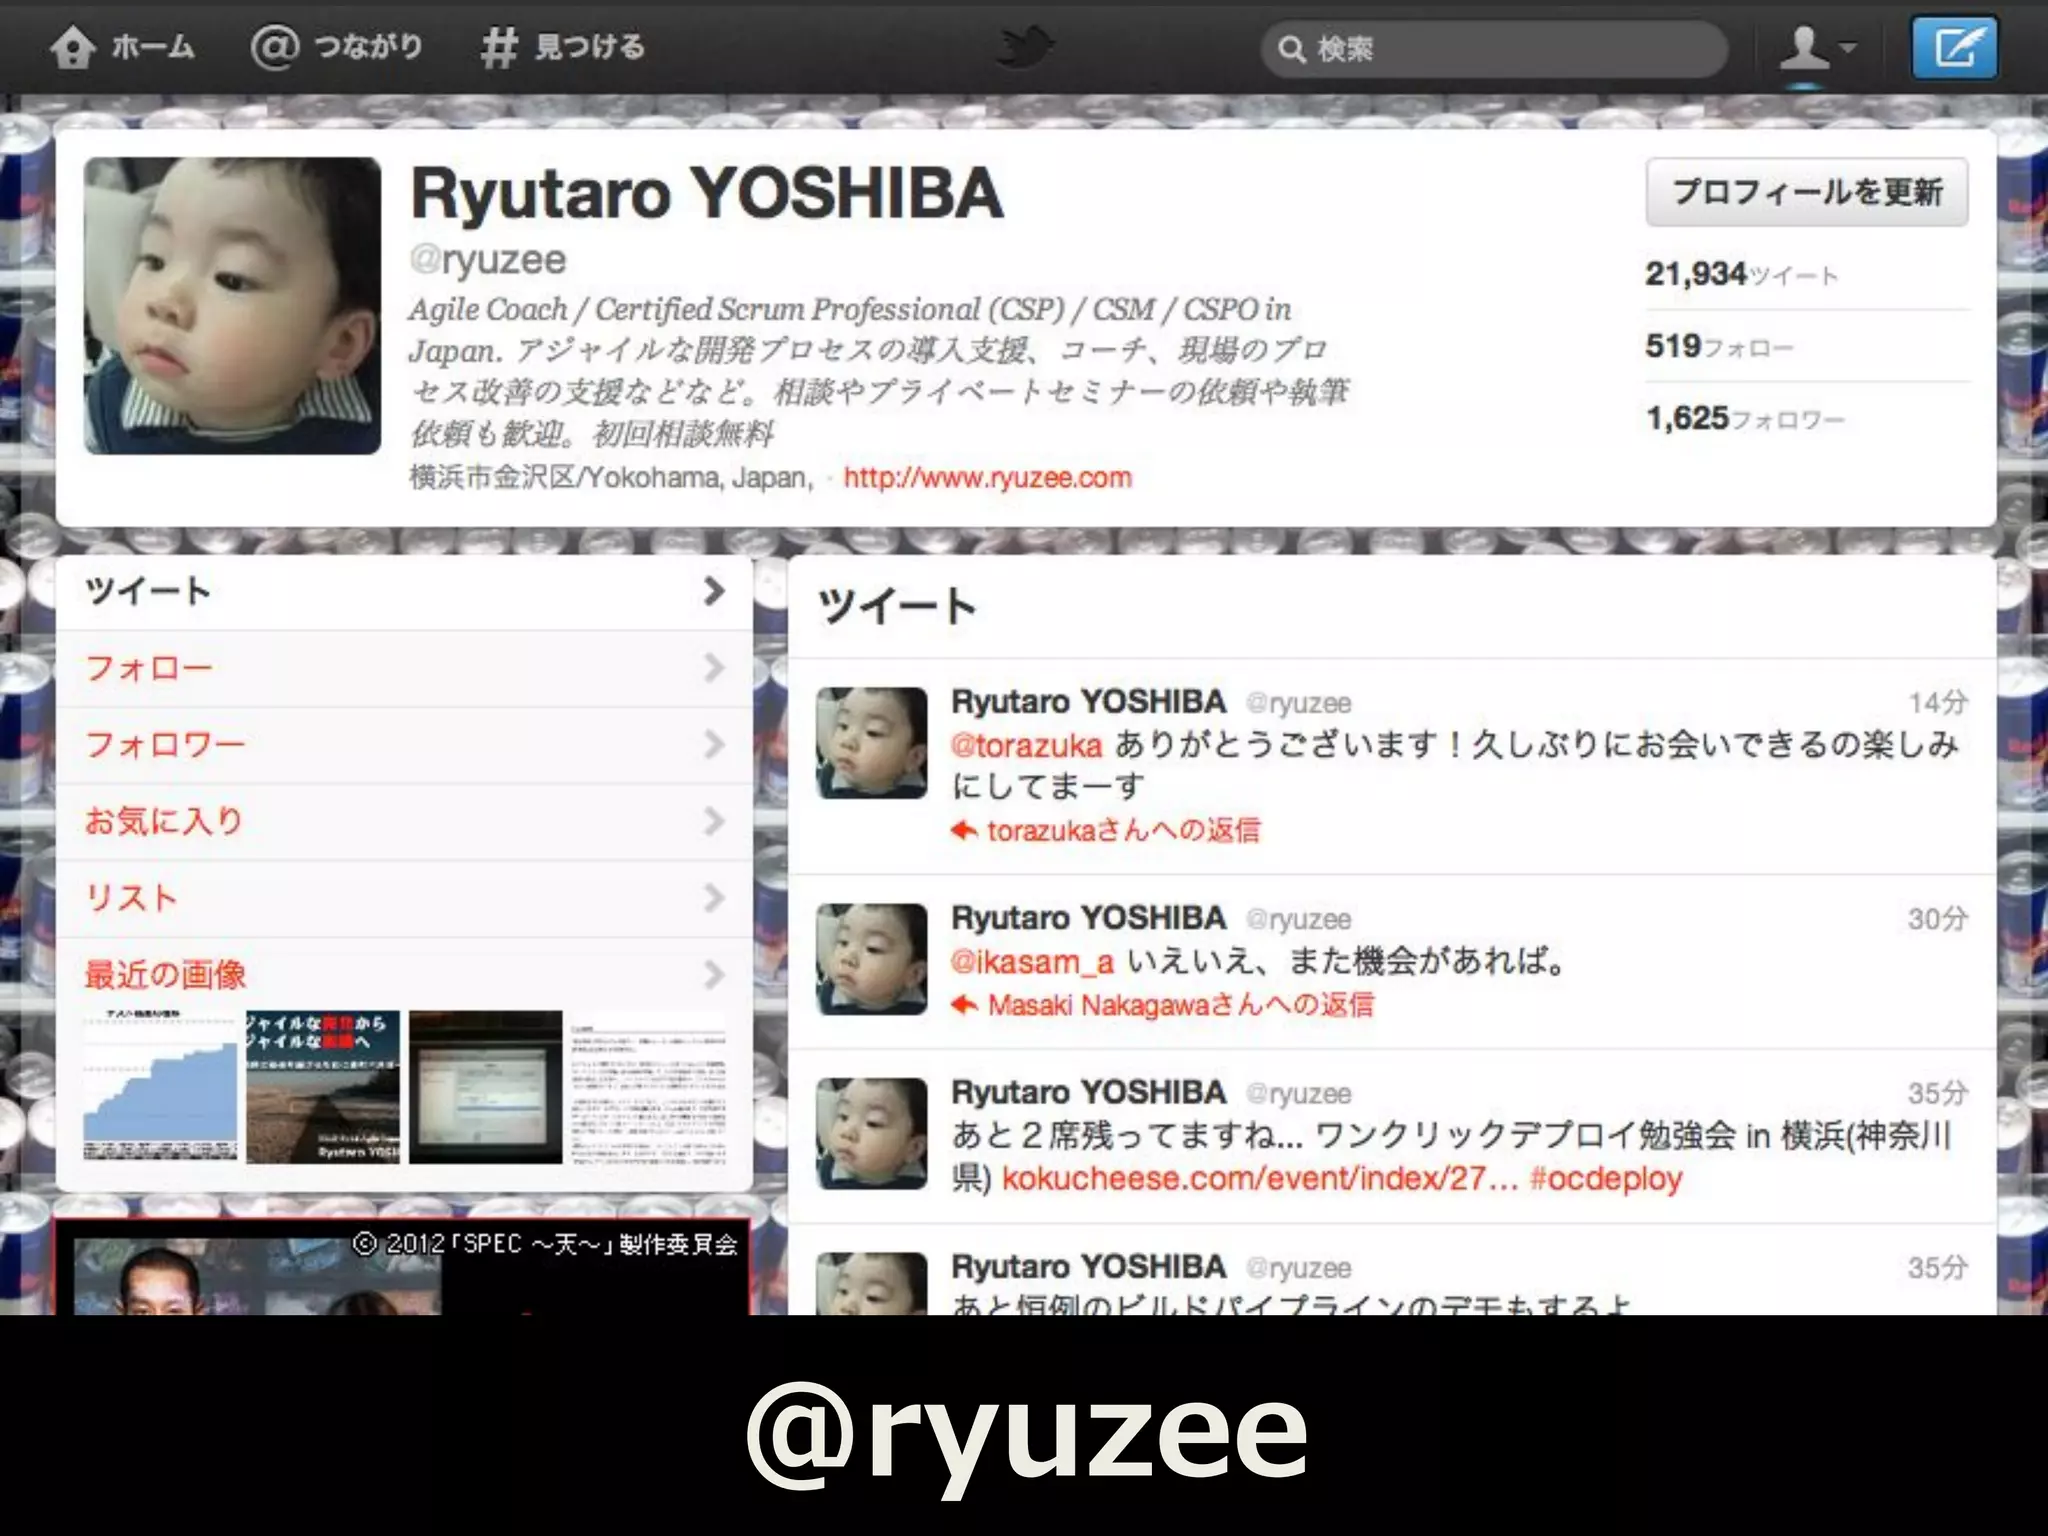The image size is (2048, 1536).
Task: Open the http://www.ryuzee.com link
Action: [x=987, y=478]
